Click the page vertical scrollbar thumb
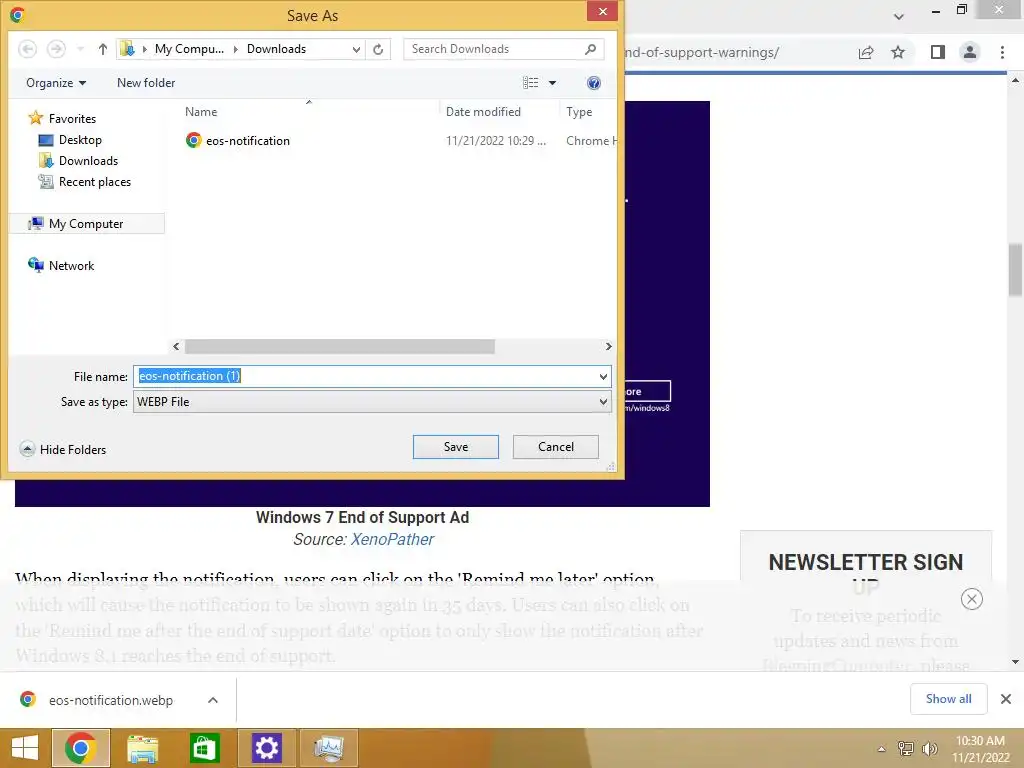Viewport: 1024px width, 768px height. (1015, 269)
